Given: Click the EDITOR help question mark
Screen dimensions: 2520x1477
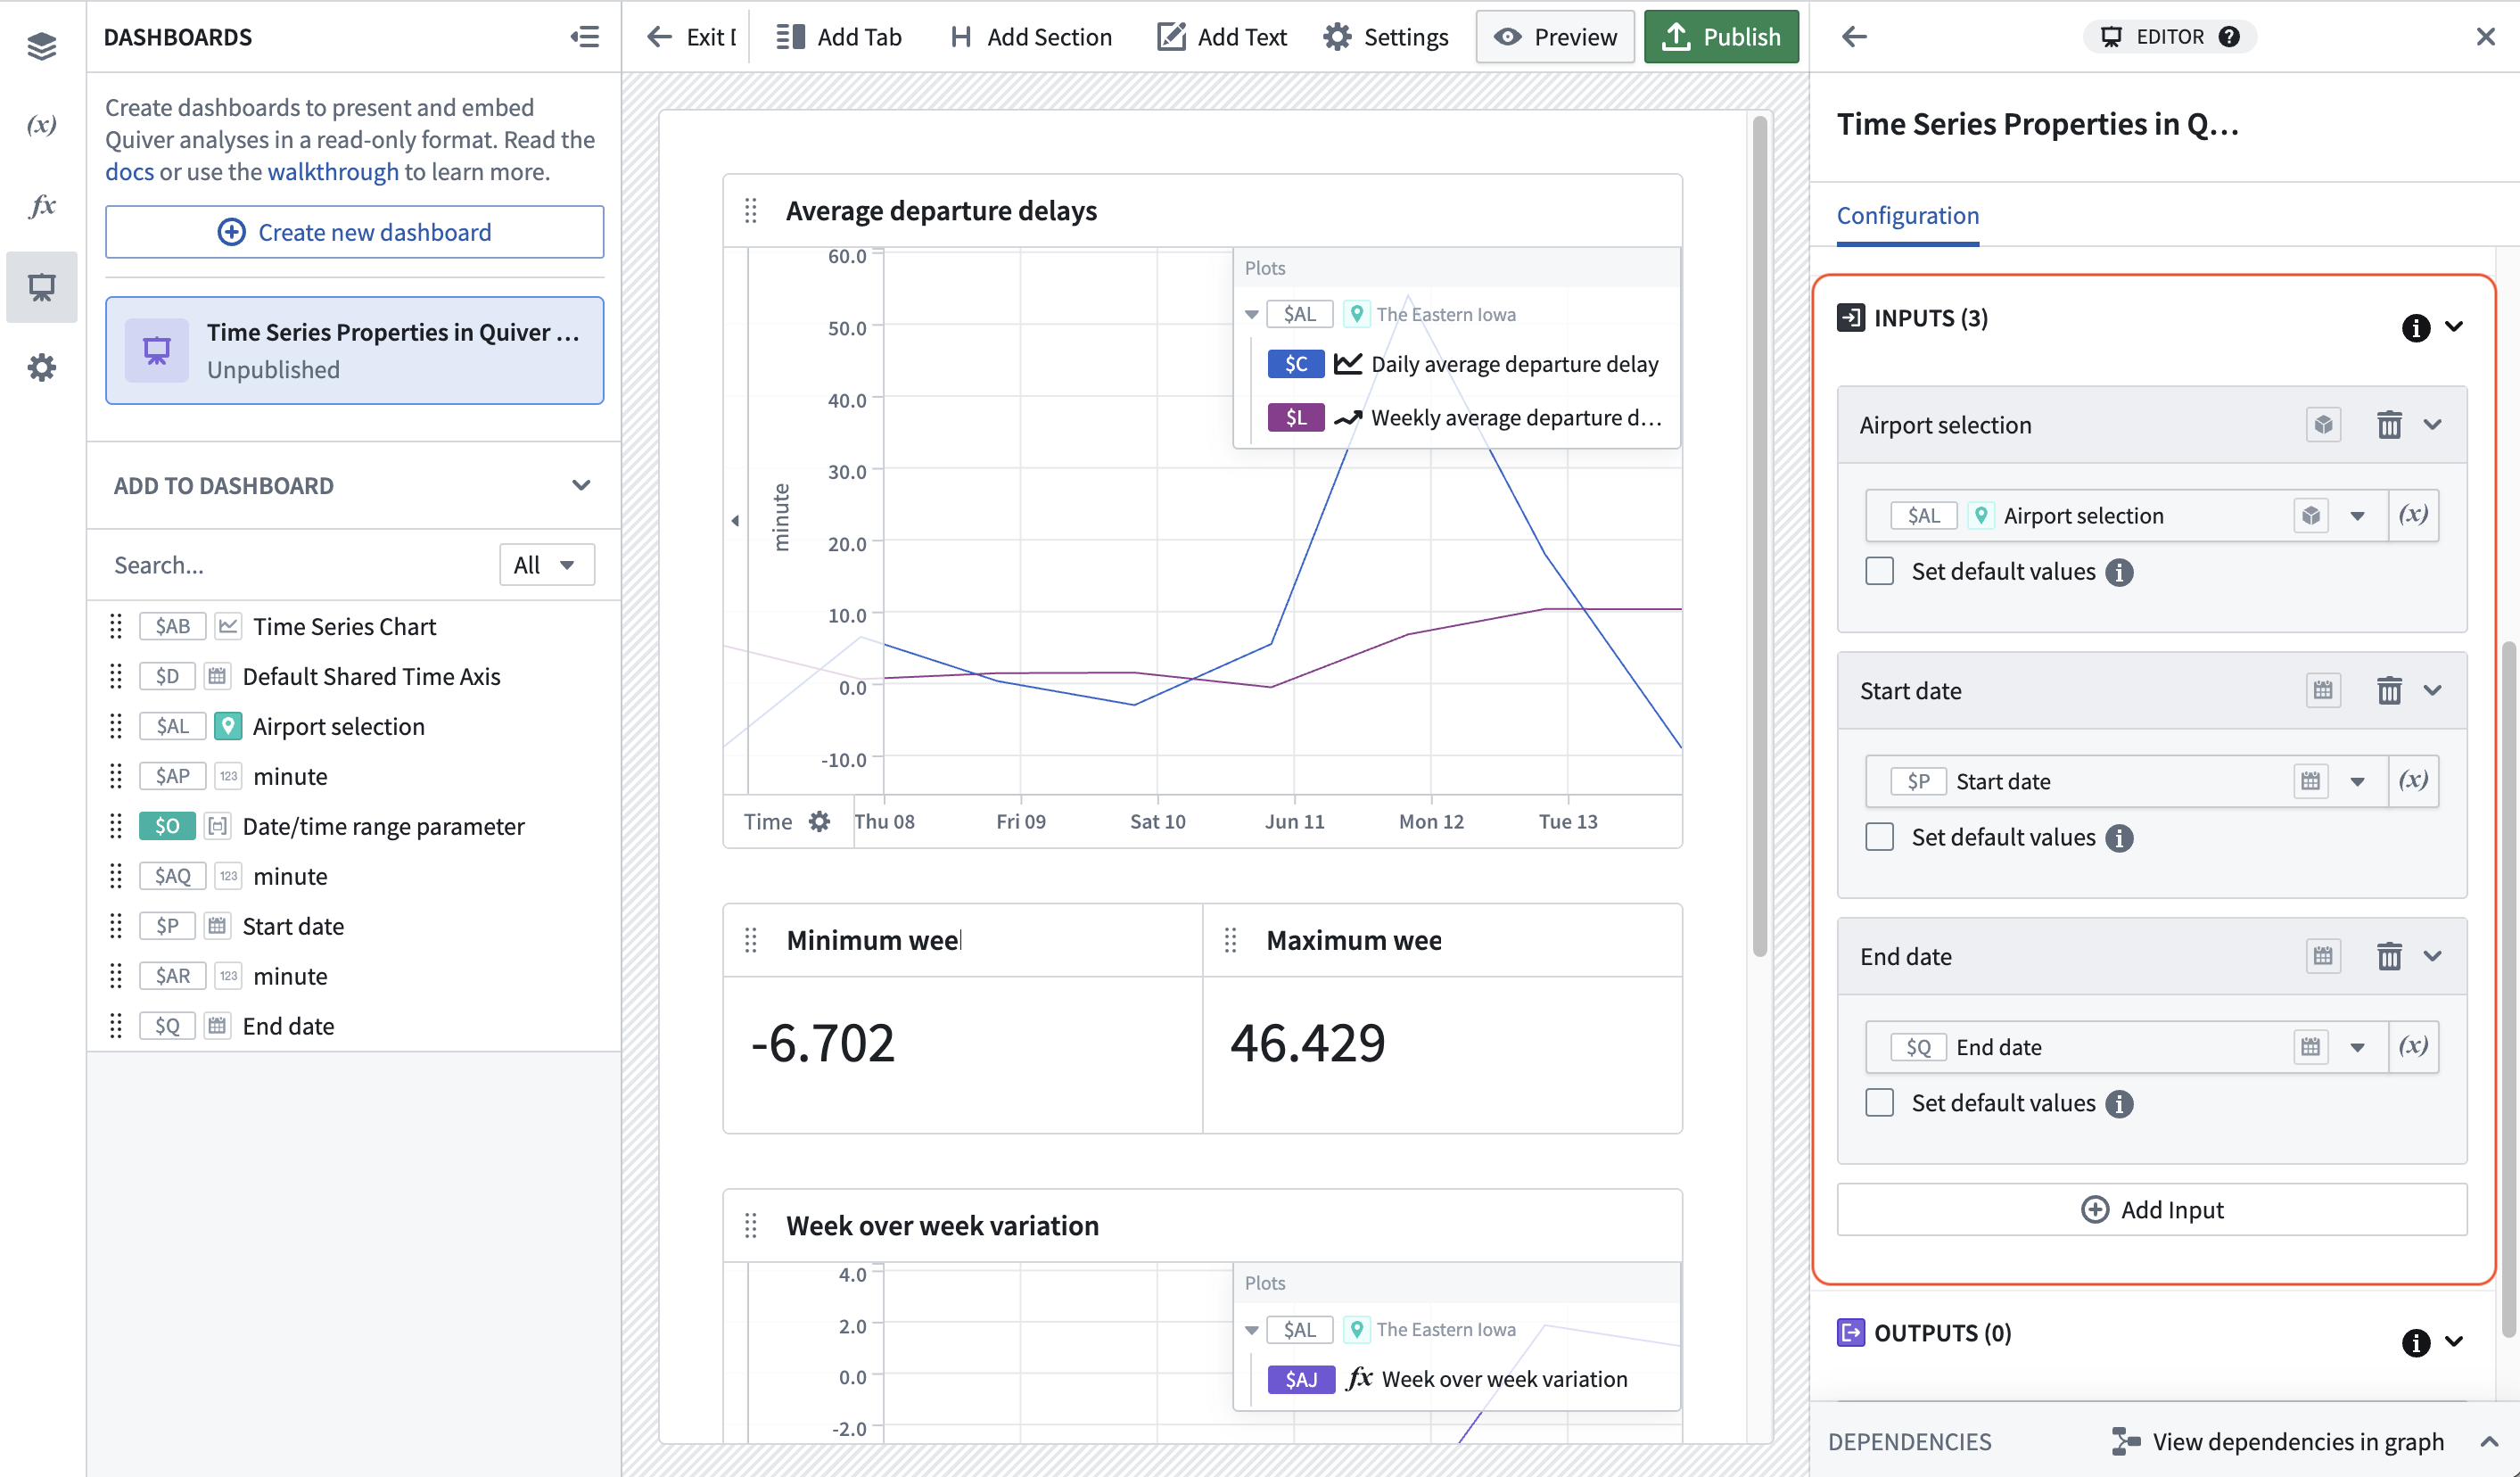Looking at the screenshot, I should (2228, 37).
